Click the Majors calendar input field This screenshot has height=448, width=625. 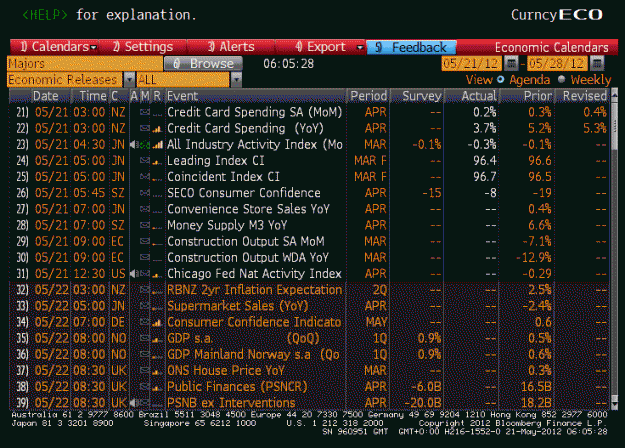coord(85,63)
